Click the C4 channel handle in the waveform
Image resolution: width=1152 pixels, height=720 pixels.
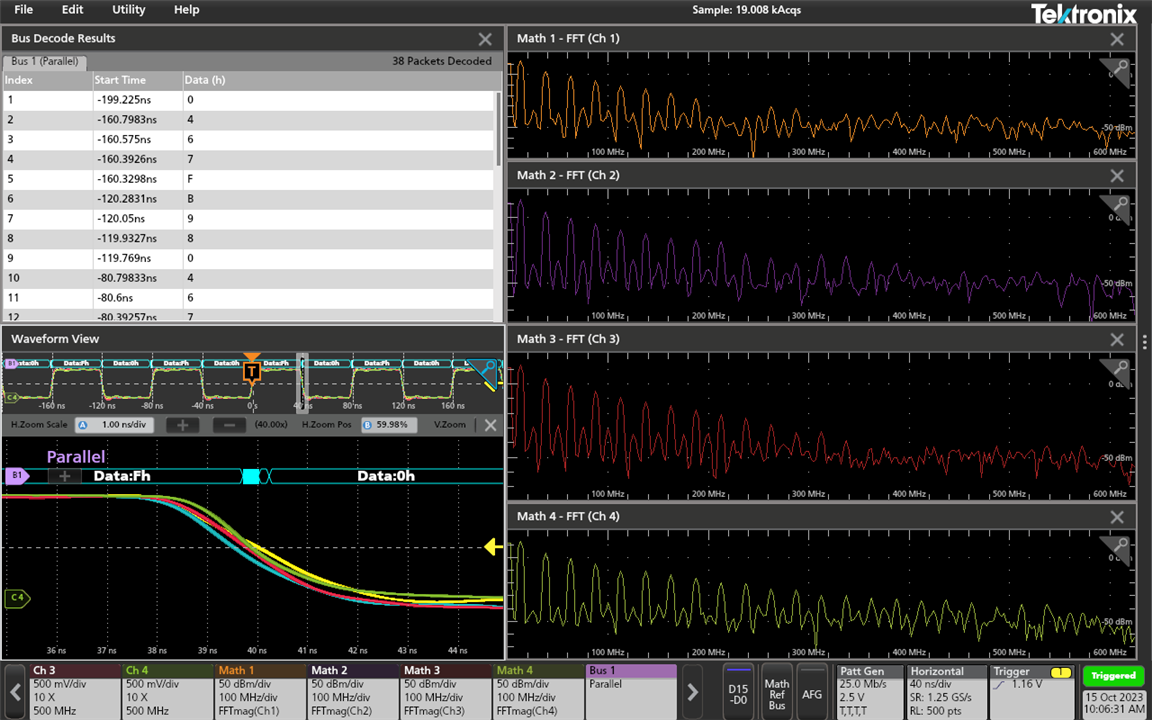click(17, 598)
